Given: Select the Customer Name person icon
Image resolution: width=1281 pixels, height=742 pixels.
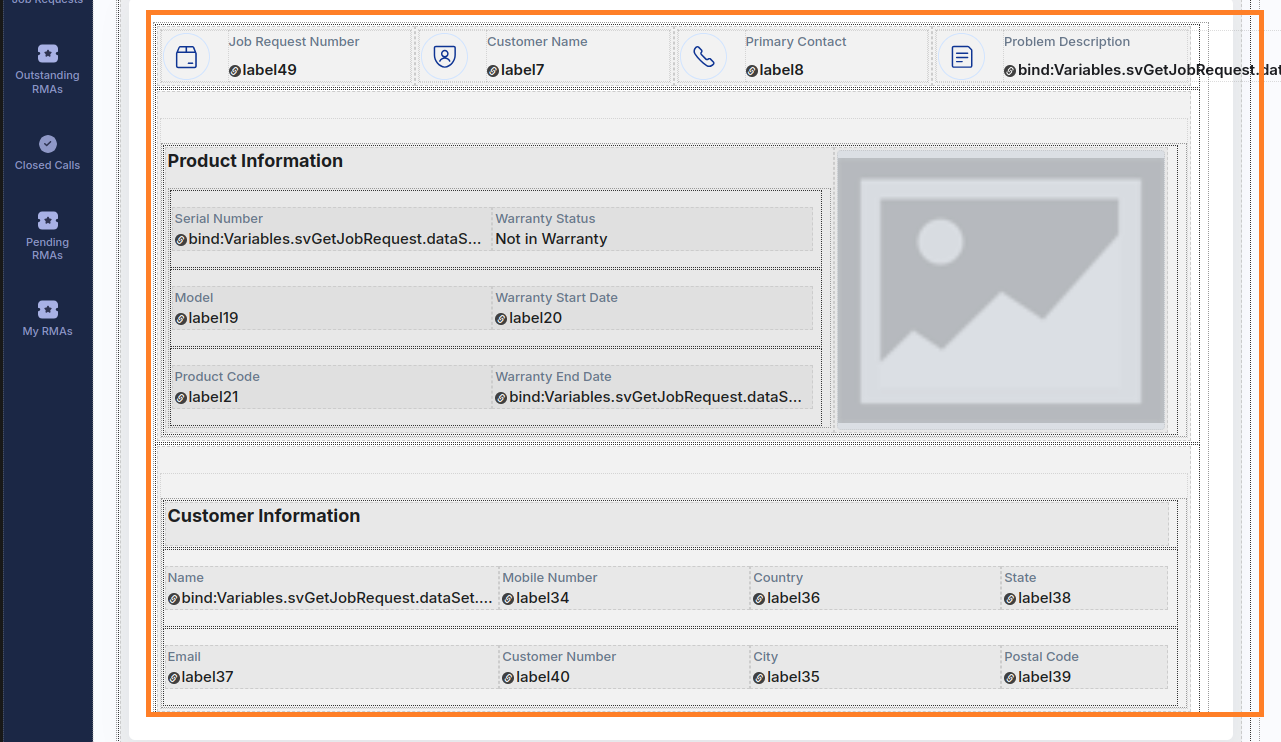Looking at the screenshot, I should click(444, 57).
